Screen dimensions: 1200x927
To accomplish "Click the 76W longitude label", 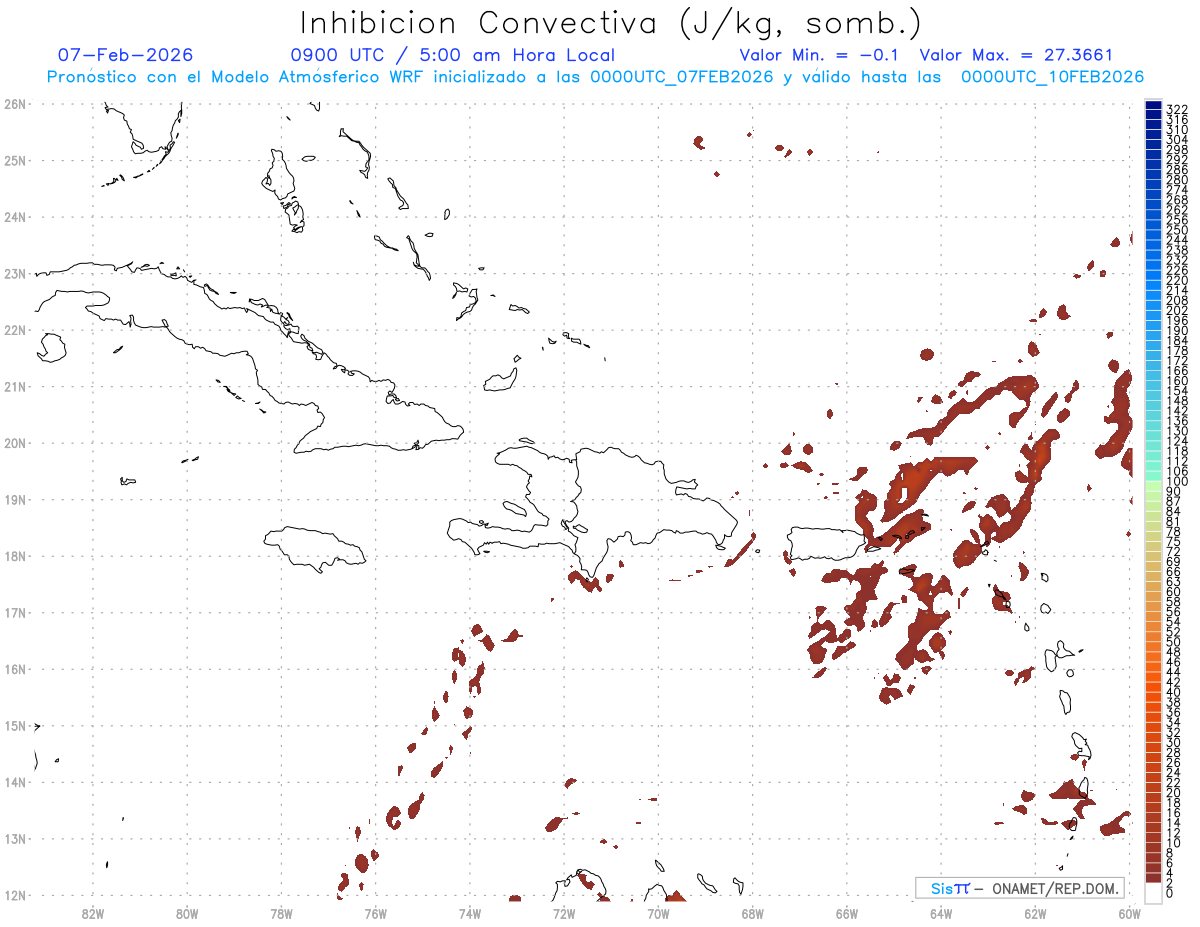I will point(376,913).
